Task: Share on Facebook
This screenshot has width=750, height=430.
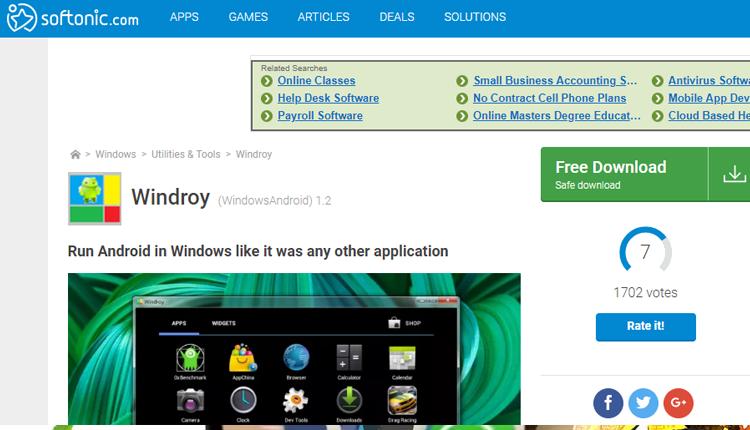Action: (x=608, y=403)
